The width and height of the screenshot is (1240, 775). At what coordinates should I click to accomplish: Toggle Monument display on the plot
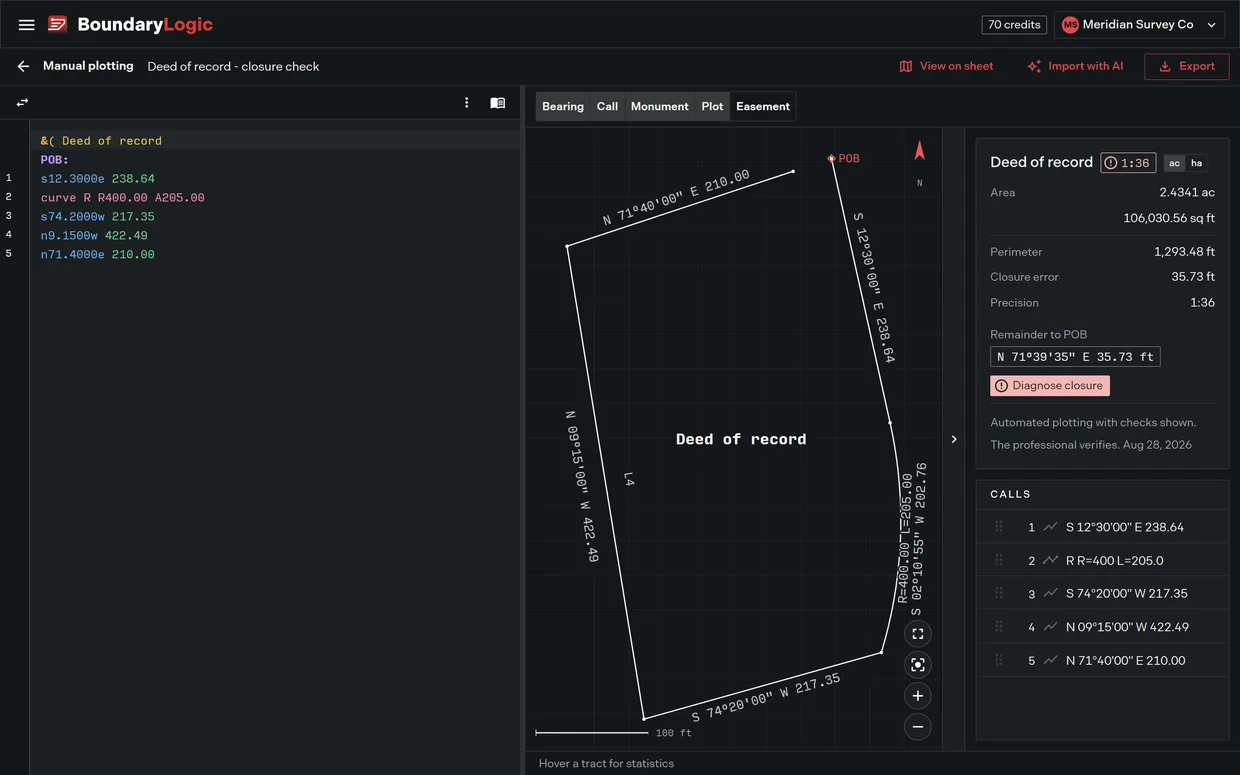[659, 106]
